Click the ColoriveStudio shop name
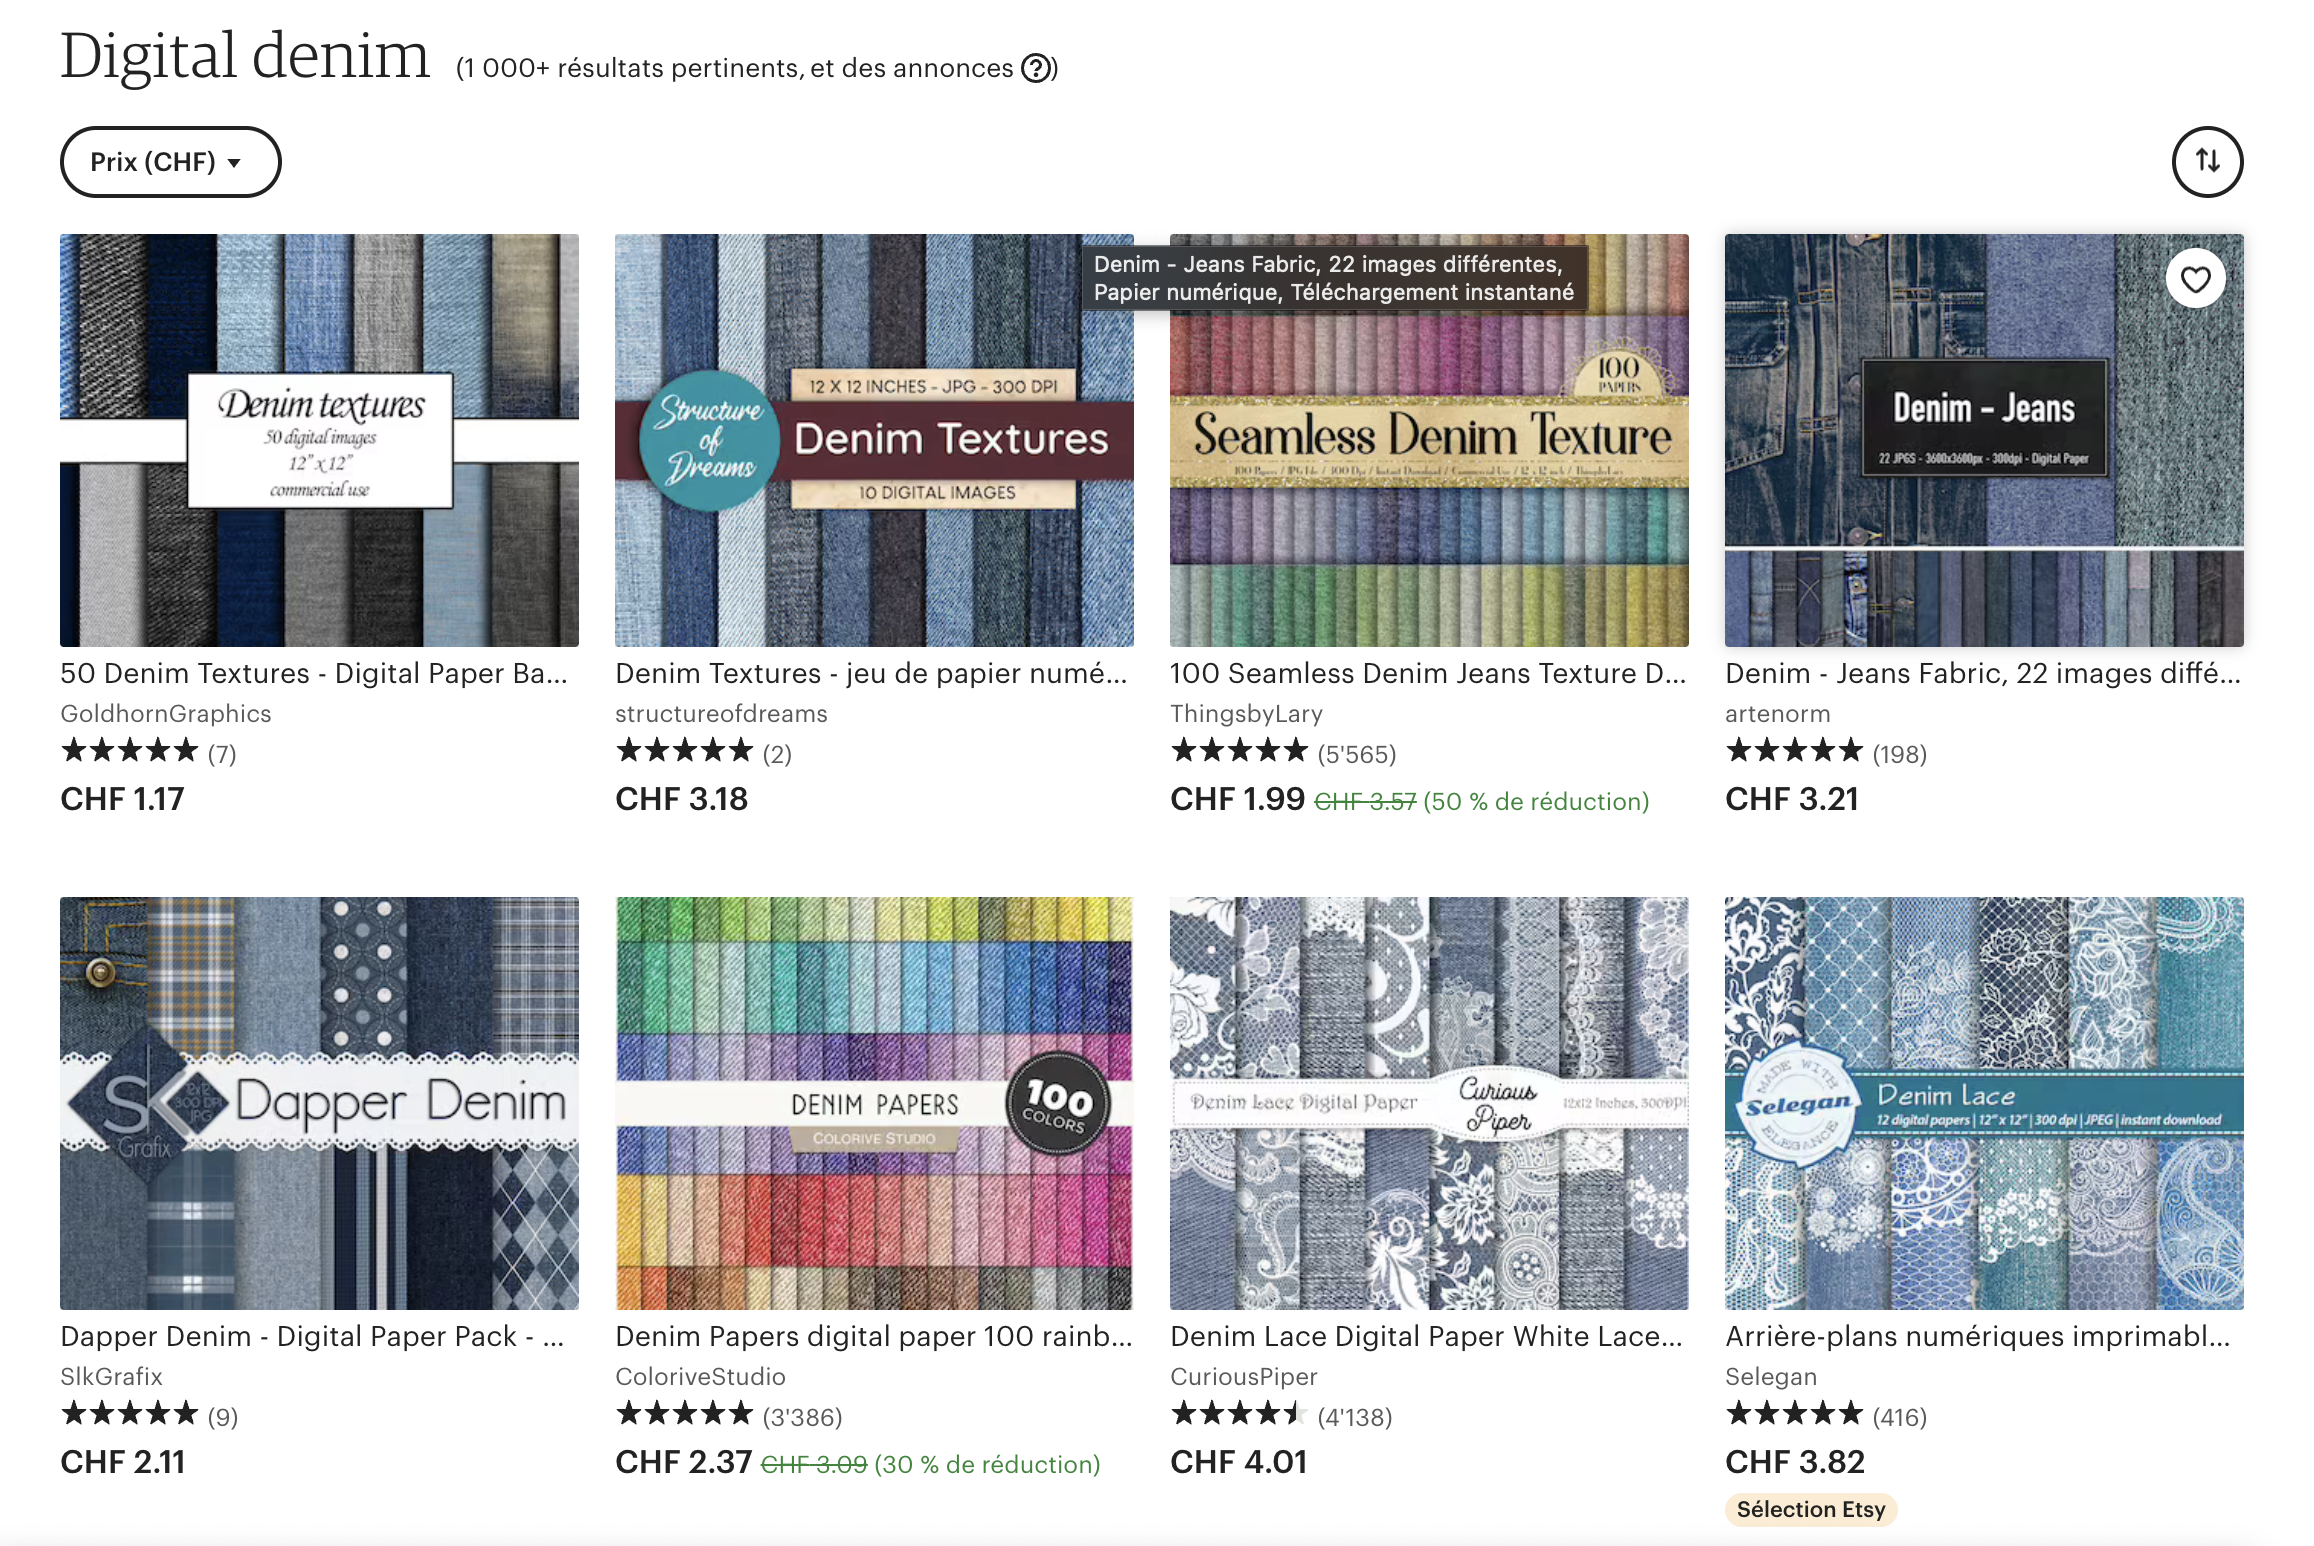 pyautogui.click(x=700, y=1376)
